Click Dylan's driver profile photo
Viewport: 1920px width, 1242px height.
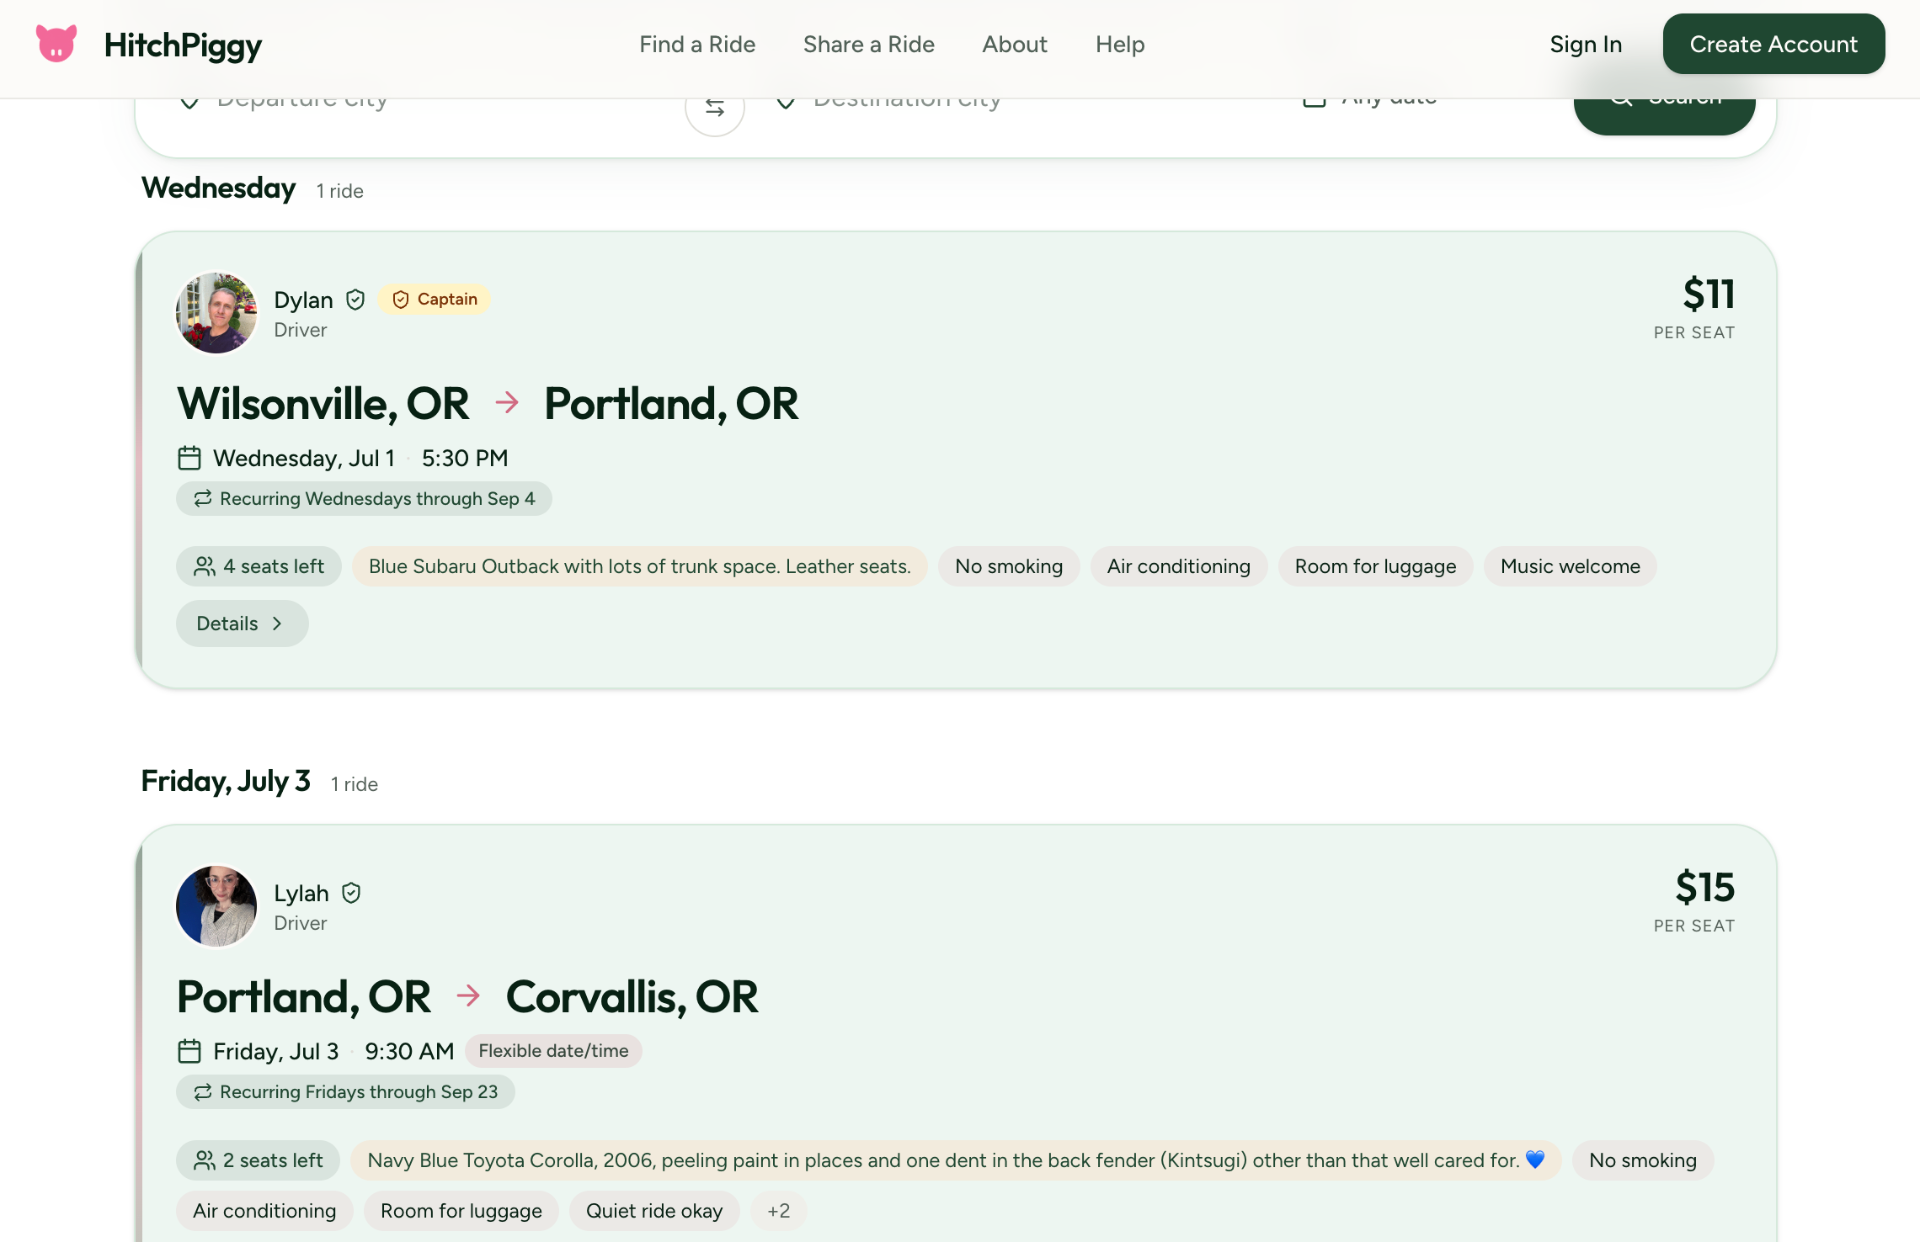click(x=216, y=313)
